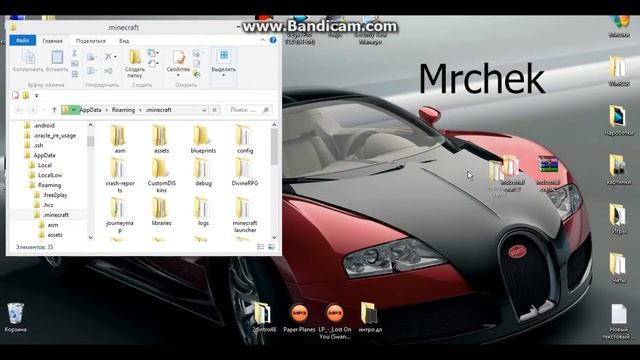Select the journeymap folder
Viewport: 640px width, 360px height.
120,216
